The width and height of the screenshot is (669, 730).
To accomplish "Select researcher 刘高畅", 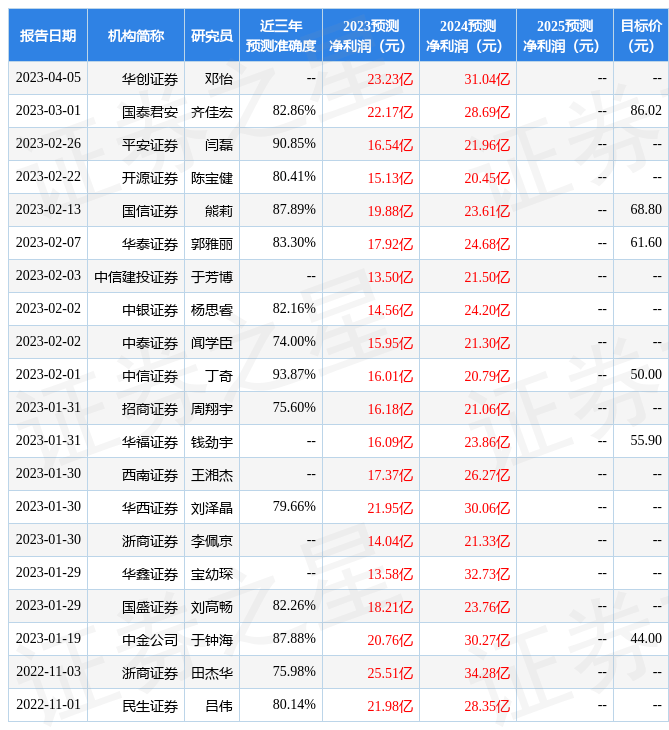I will [212, 608].
